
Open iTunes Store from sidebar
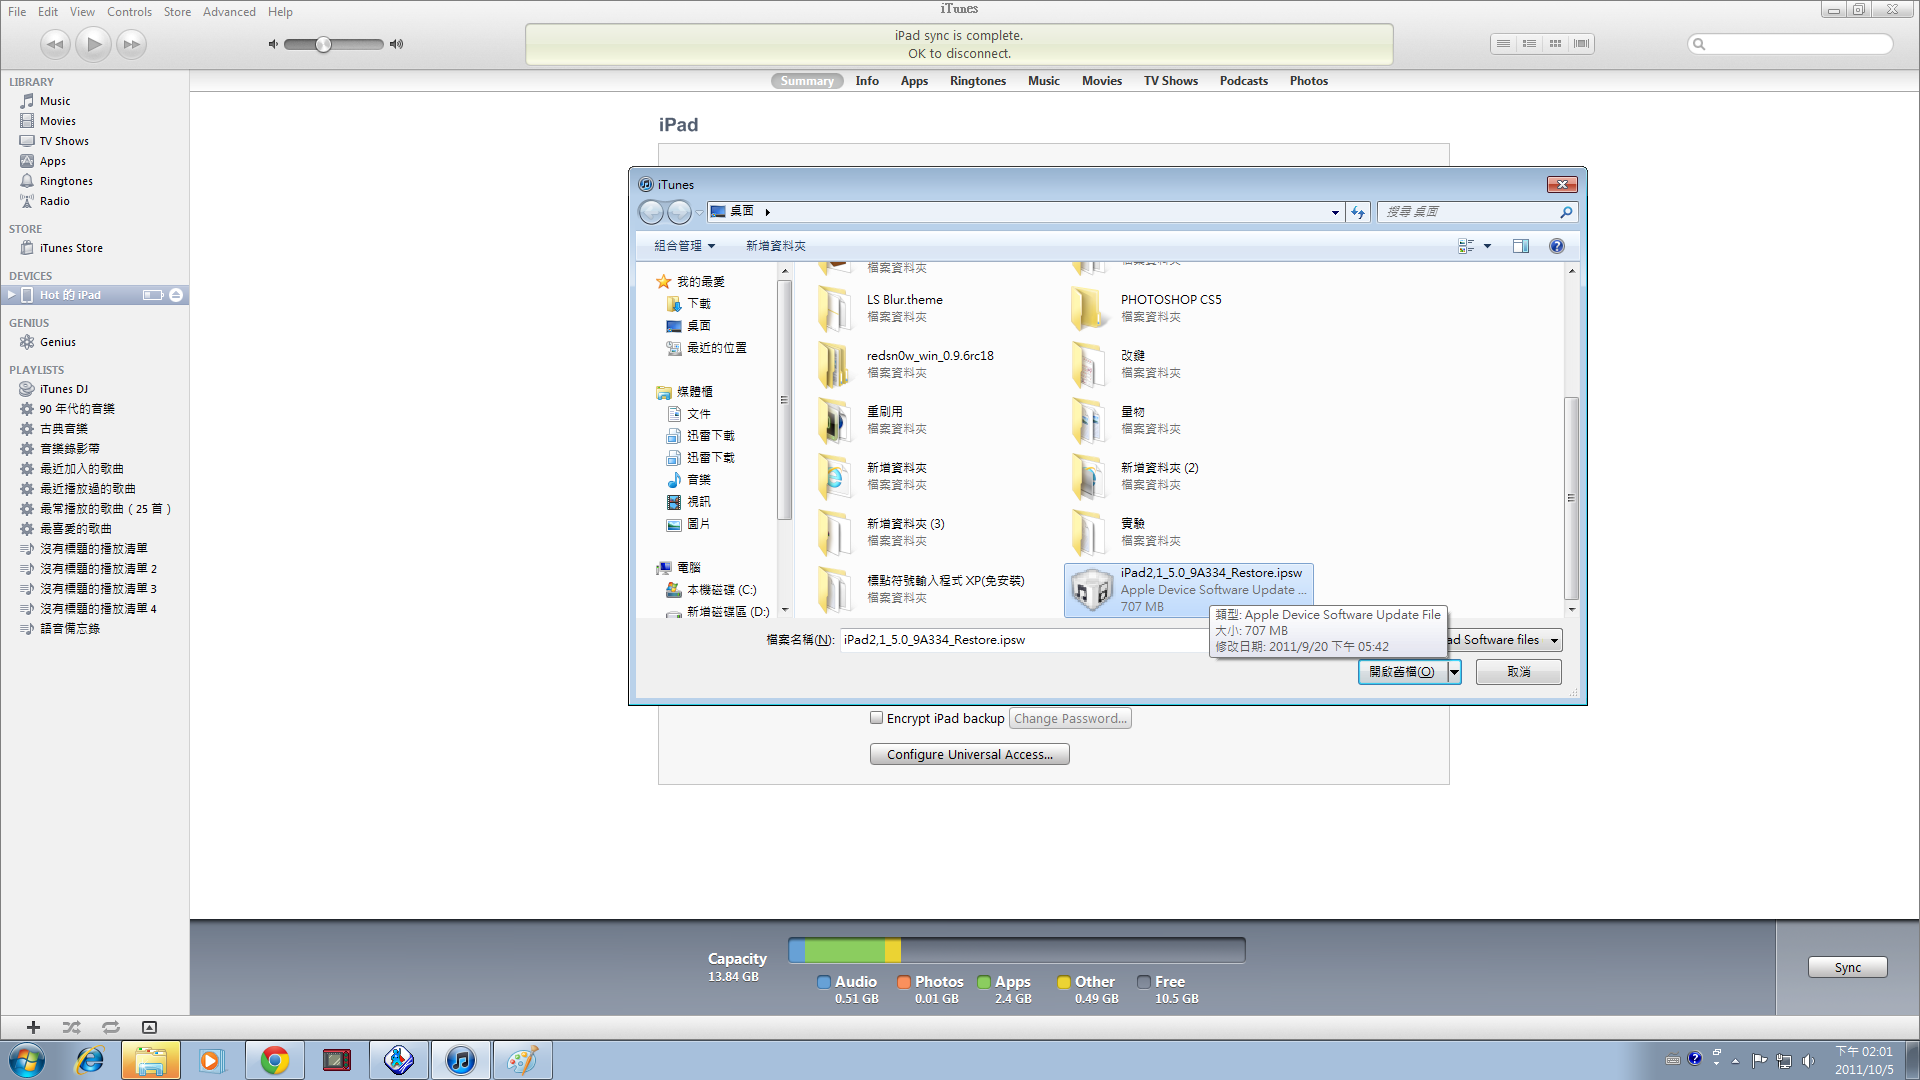click(x=71, y=248)
